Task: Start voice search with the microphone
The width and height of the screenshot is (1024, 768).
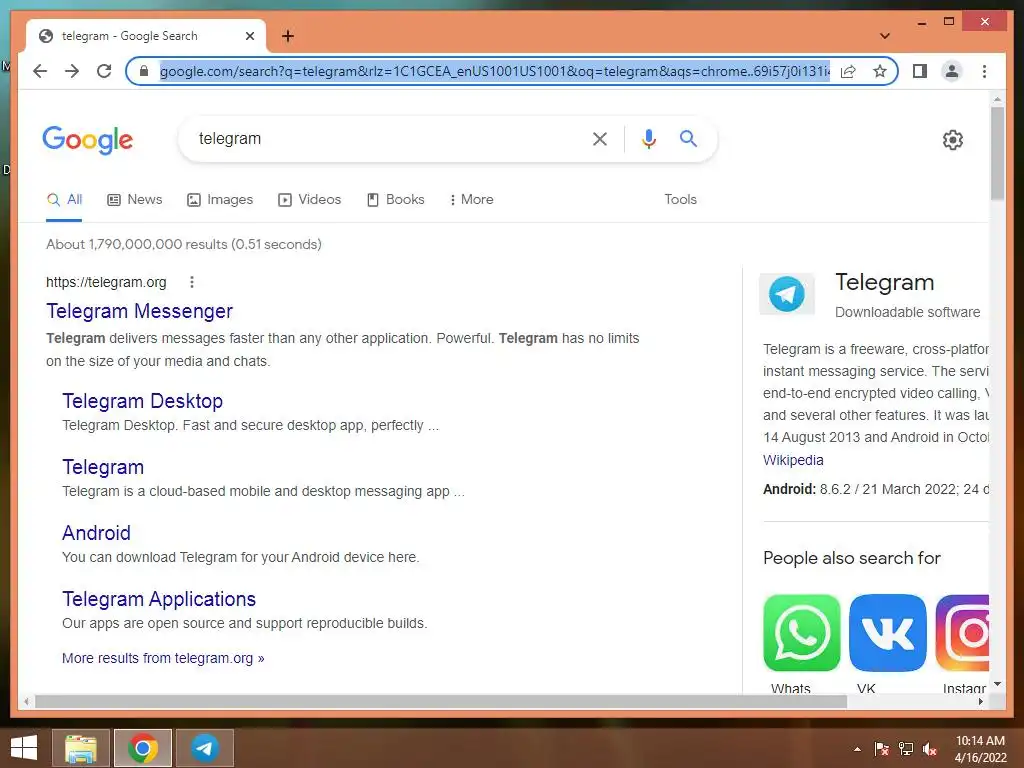Action: coord(648,138)
